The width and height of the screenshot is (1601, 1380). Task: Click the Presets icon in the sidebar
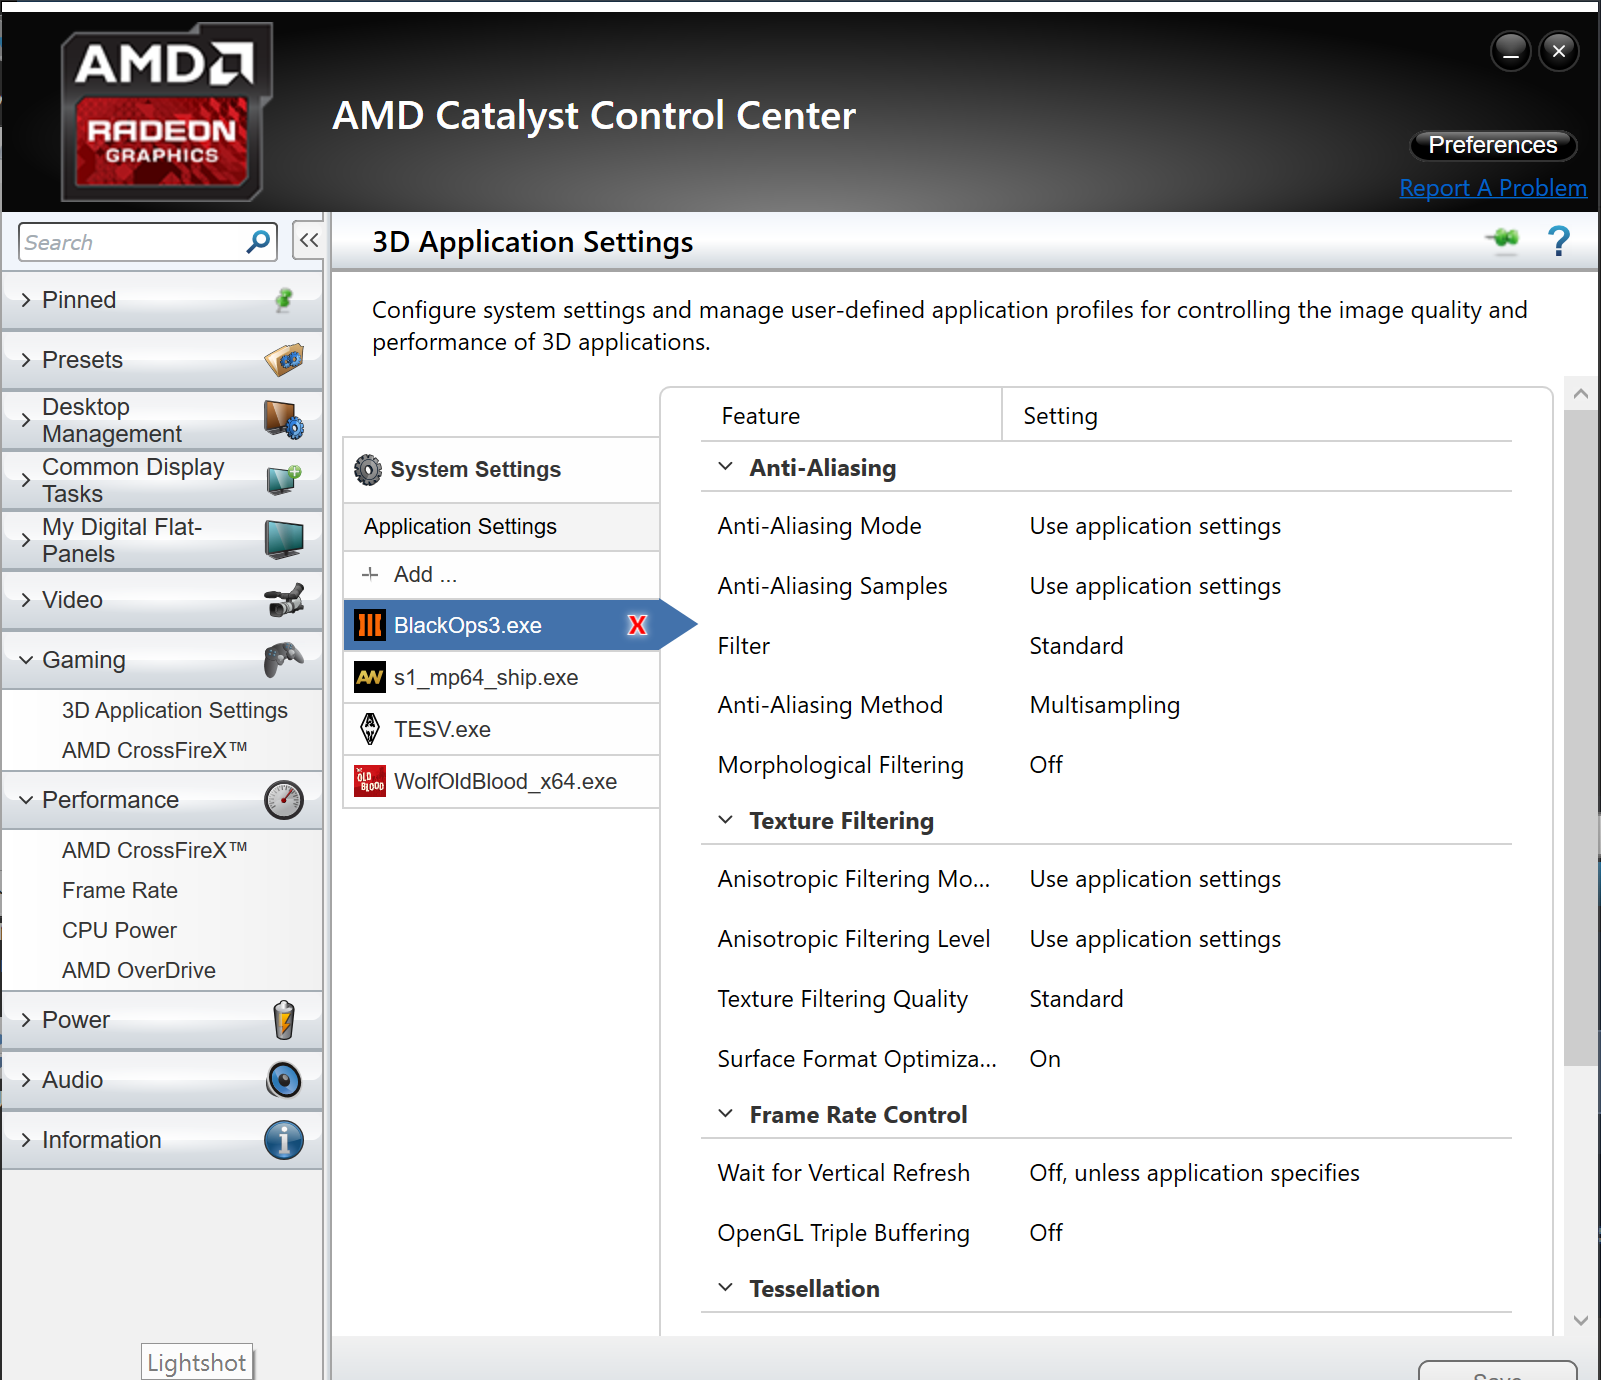284,359
